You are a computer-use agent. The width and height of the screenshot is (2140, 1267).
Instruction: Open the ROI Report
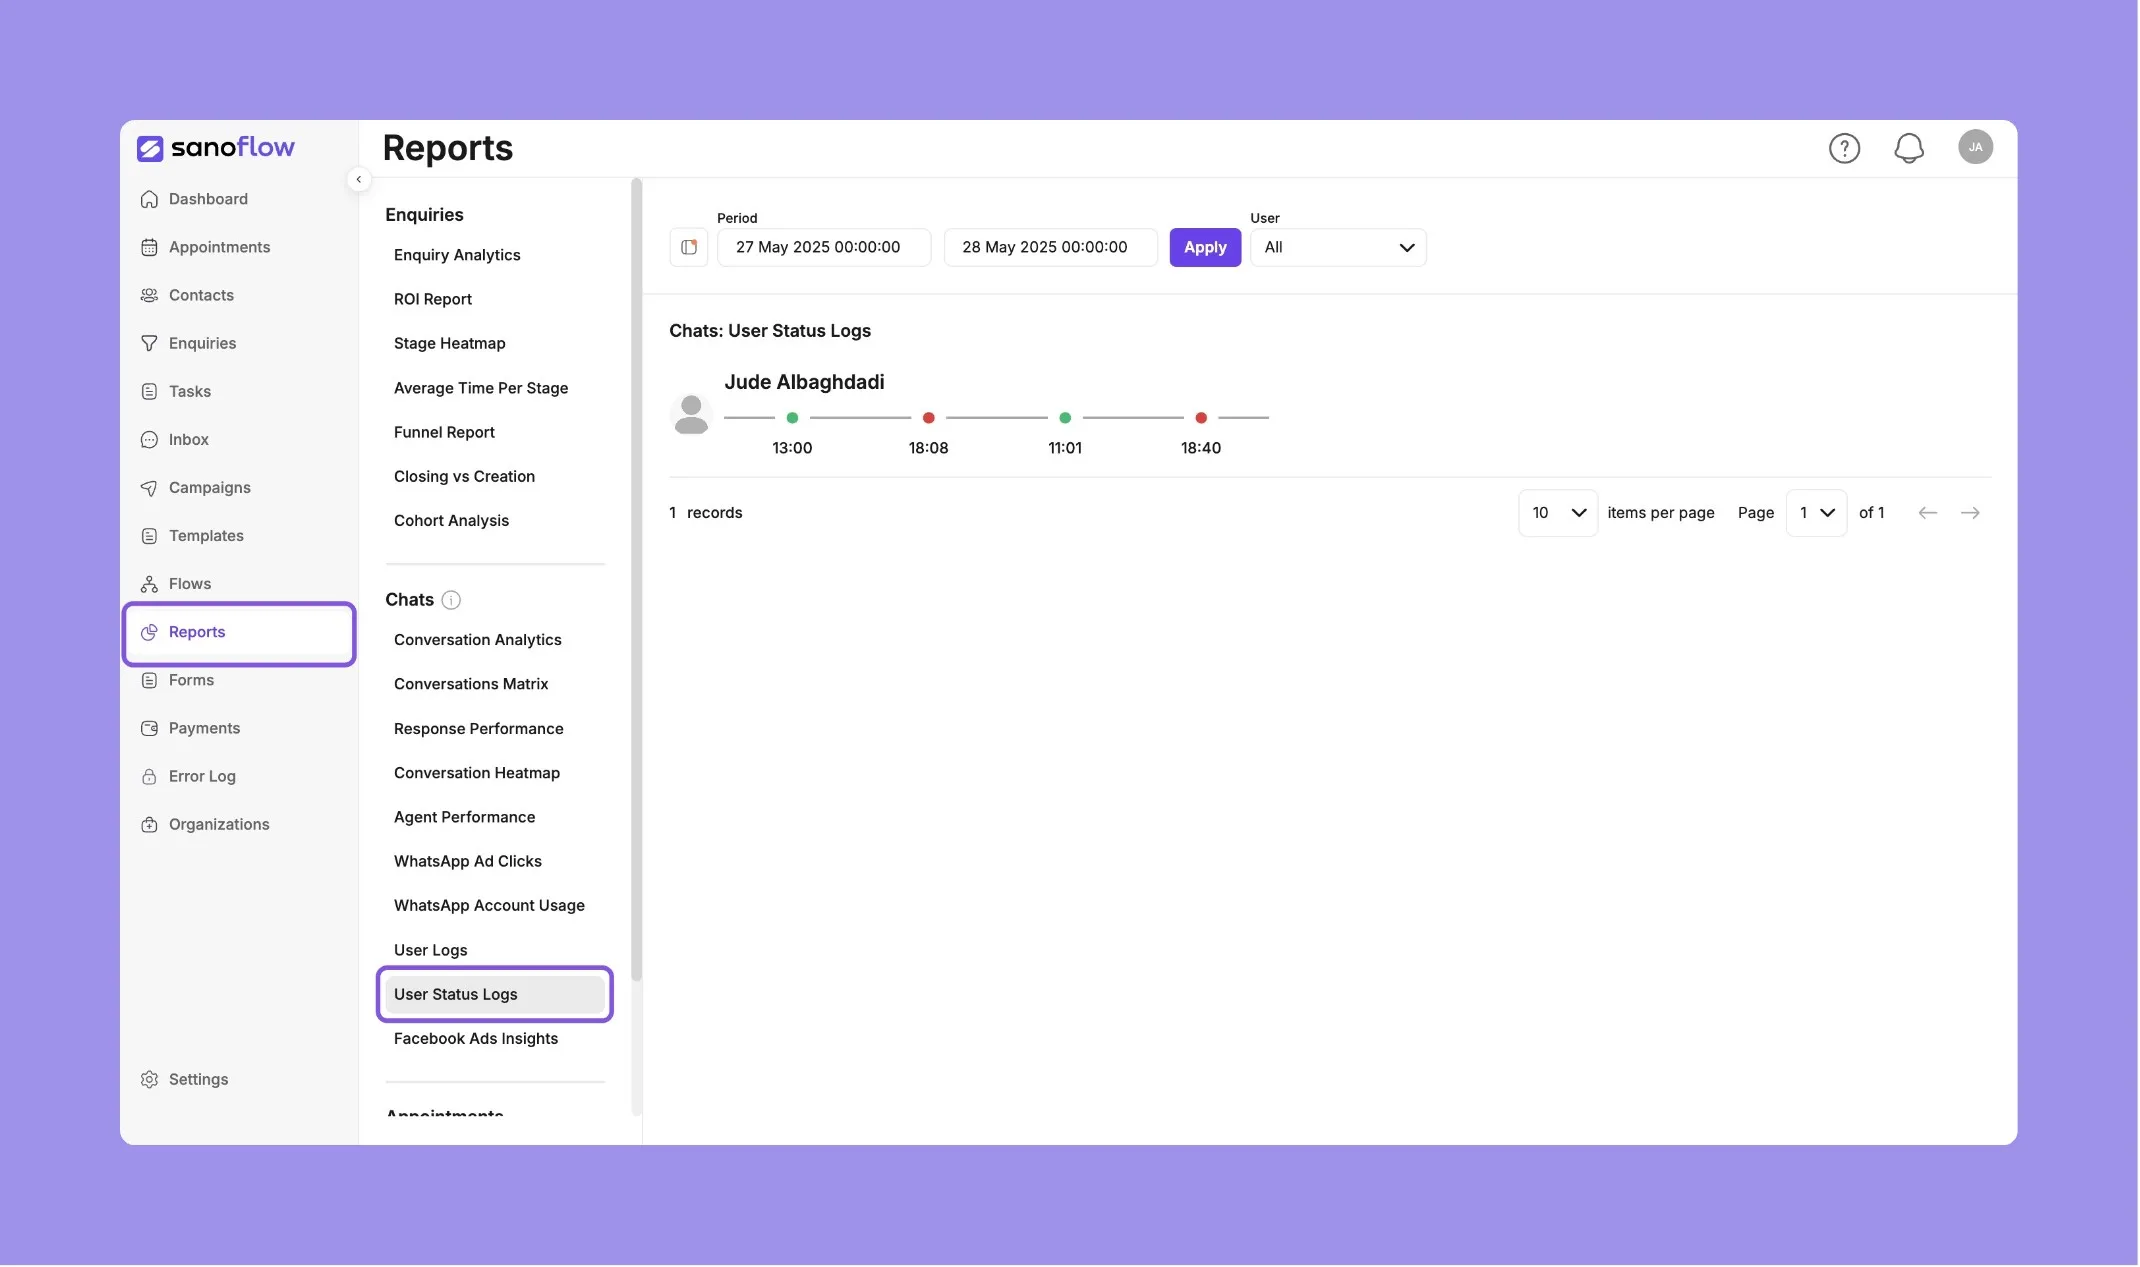(433, 299)
